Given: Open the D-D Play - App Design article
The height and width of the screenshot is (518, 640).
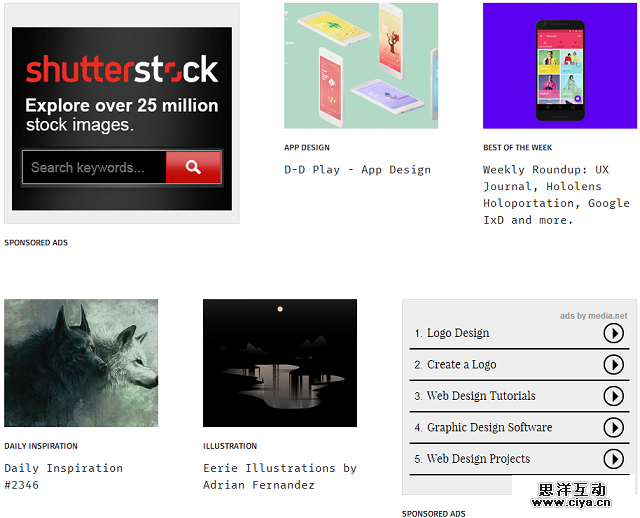Looking at the screenshot, I should click(357, 170).
